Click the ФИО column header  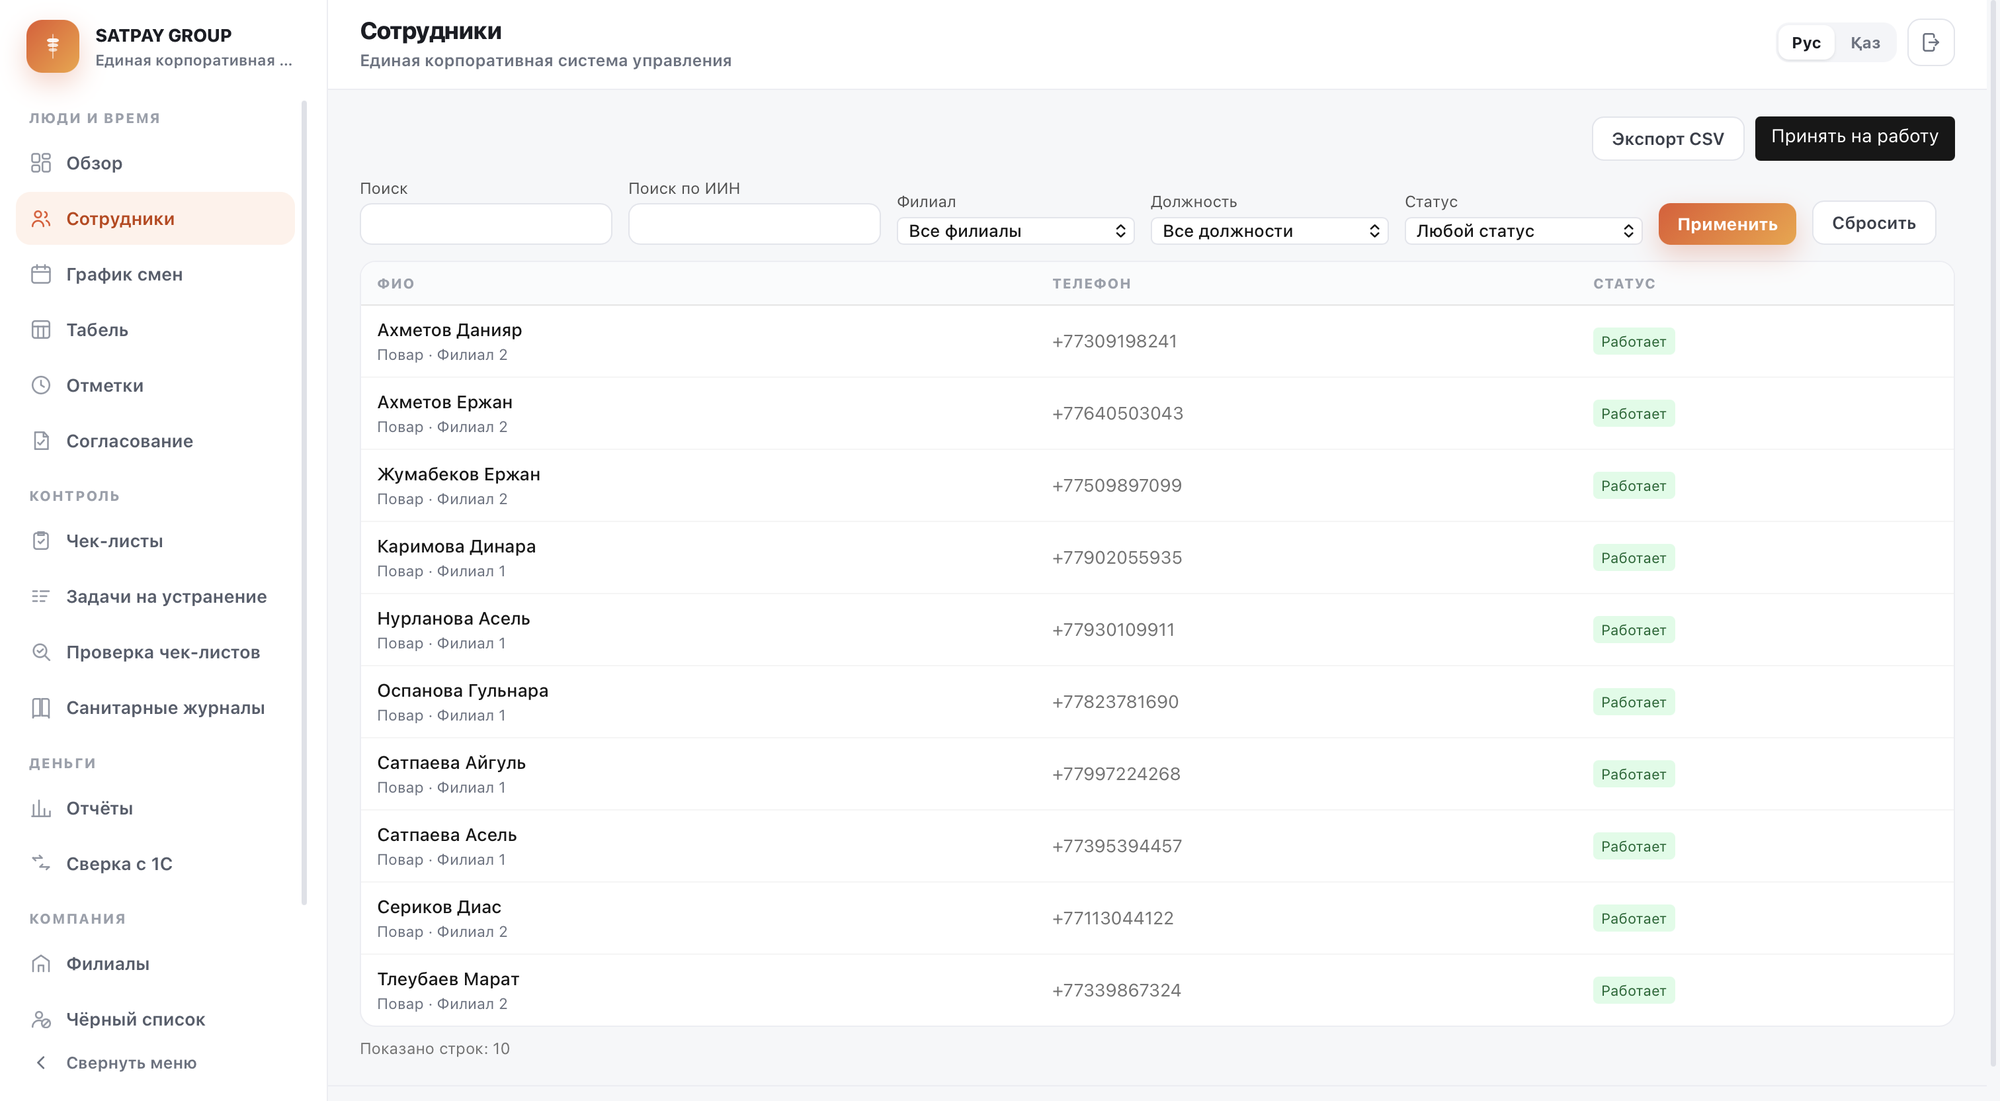pos(396,284)
